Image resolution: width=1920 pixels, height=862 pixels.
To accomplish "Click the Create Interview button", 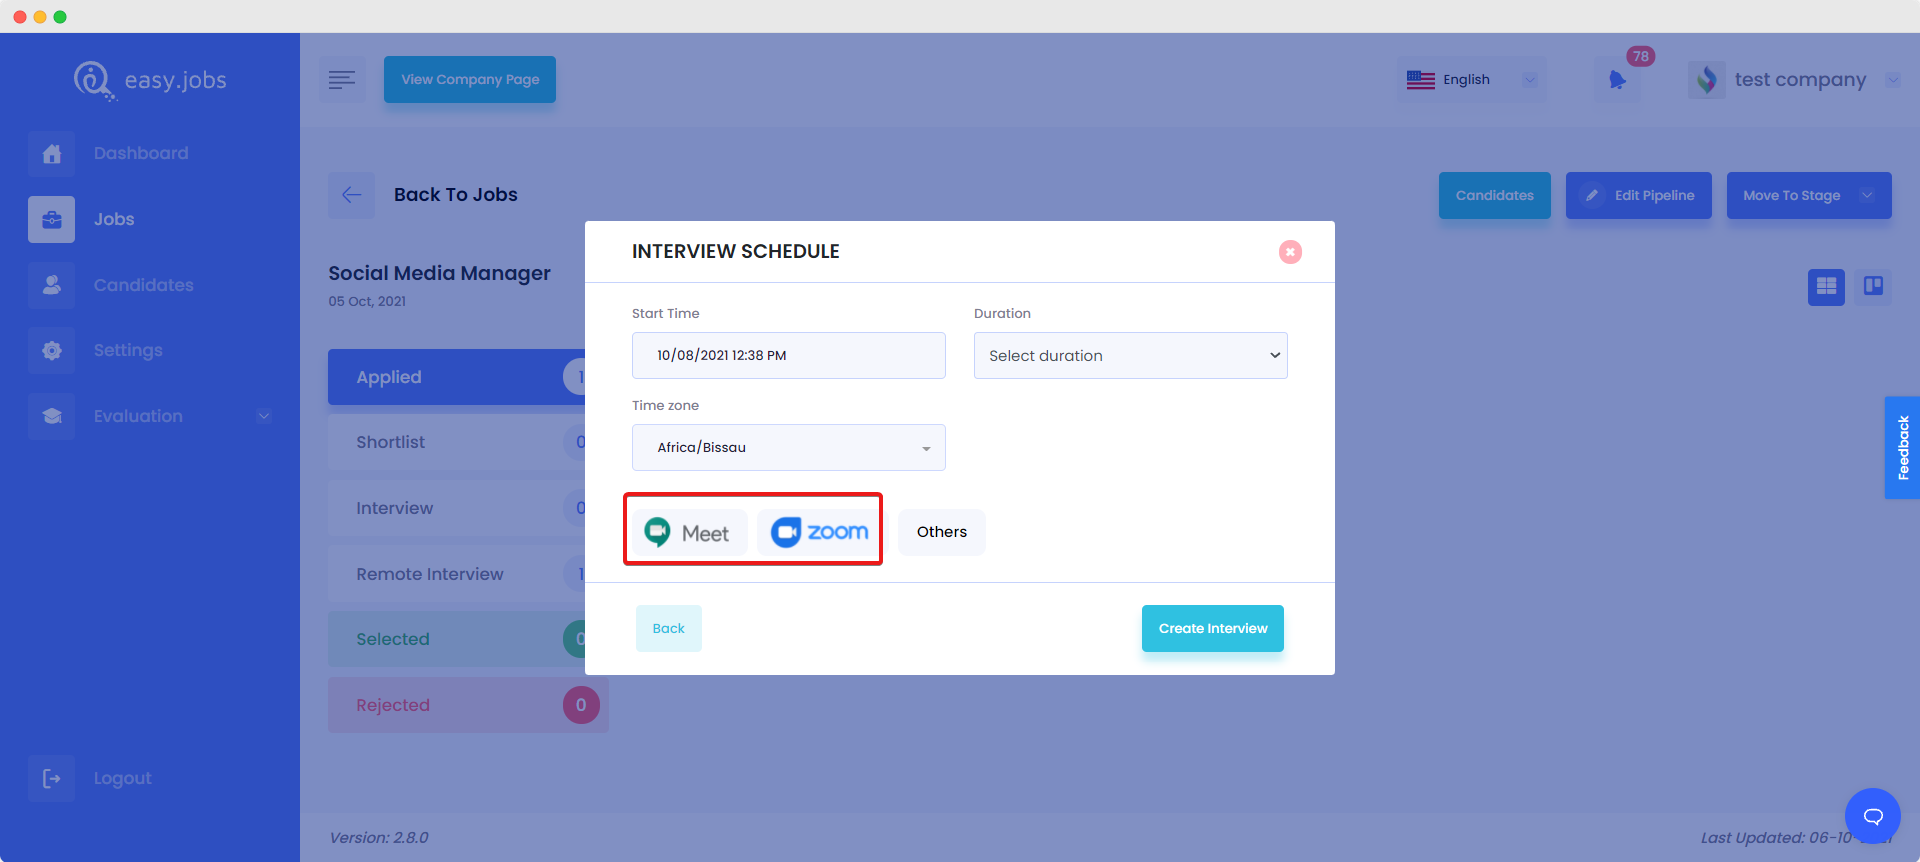I will tap(1212, 628).
